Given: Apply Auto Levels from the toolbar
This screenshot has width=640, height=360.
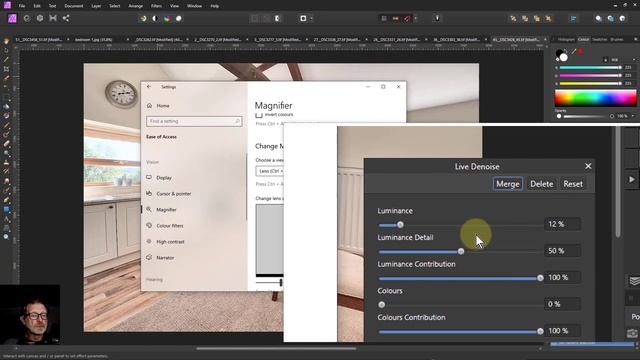Looking at the screenshot, I should click(x=143, y=19).
